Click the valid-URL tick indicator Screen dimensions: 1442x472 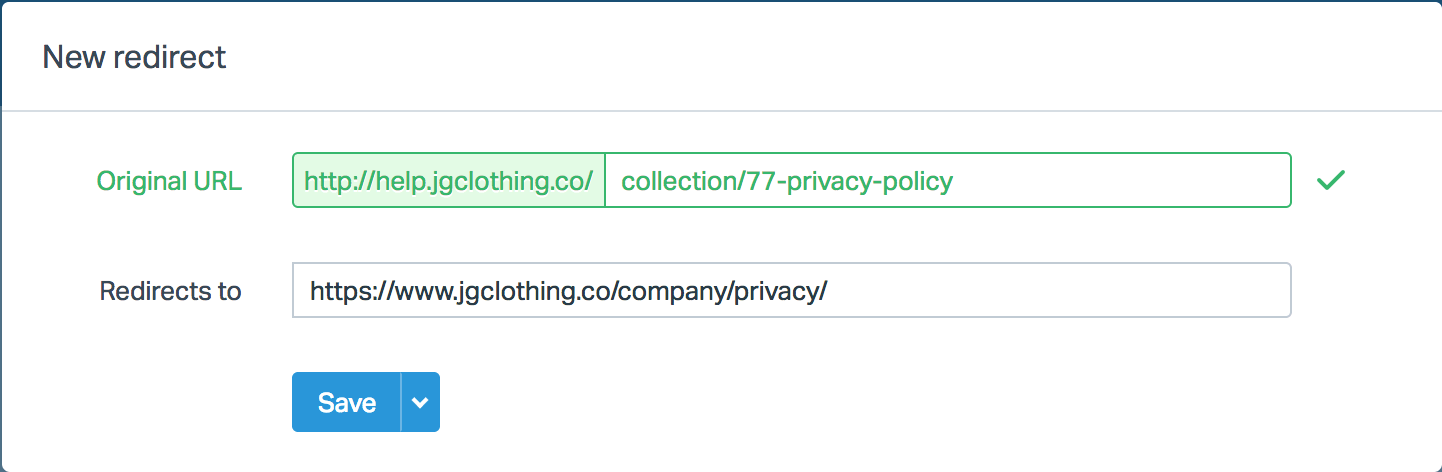coord(1330,180)
